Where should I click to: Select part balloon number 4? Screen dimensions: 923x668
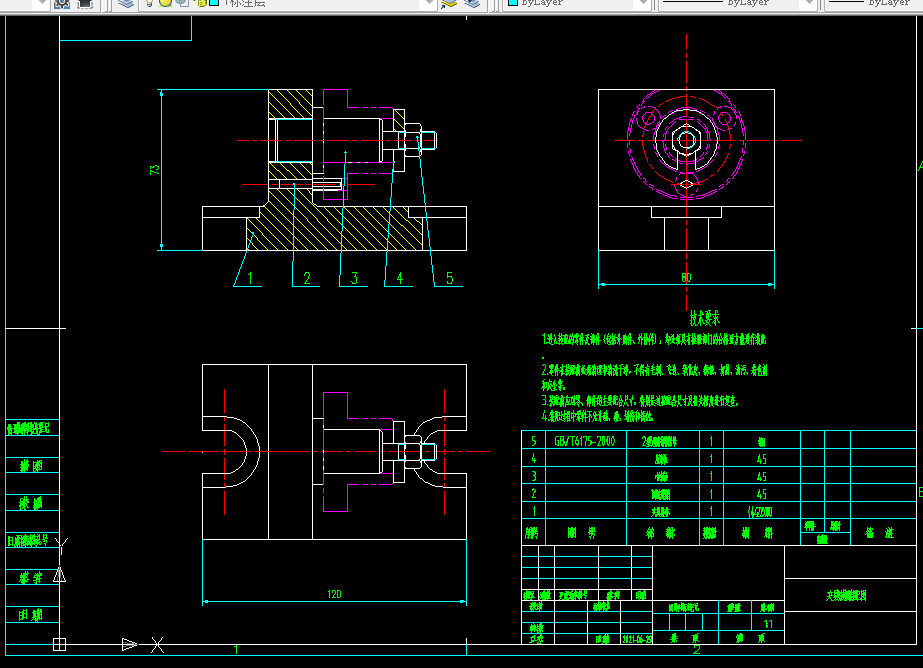(400, 278)
